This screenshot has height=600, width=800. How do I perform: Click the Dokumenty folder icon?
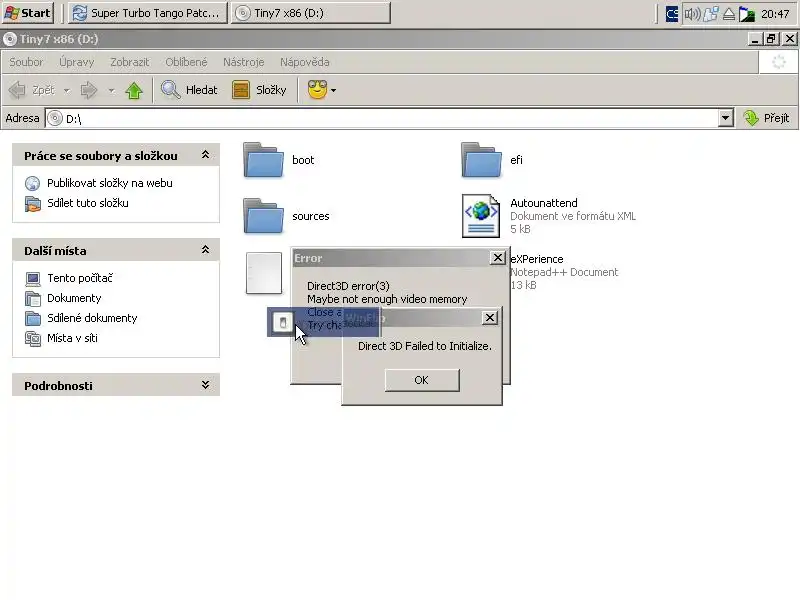click(x=33, y=298)
